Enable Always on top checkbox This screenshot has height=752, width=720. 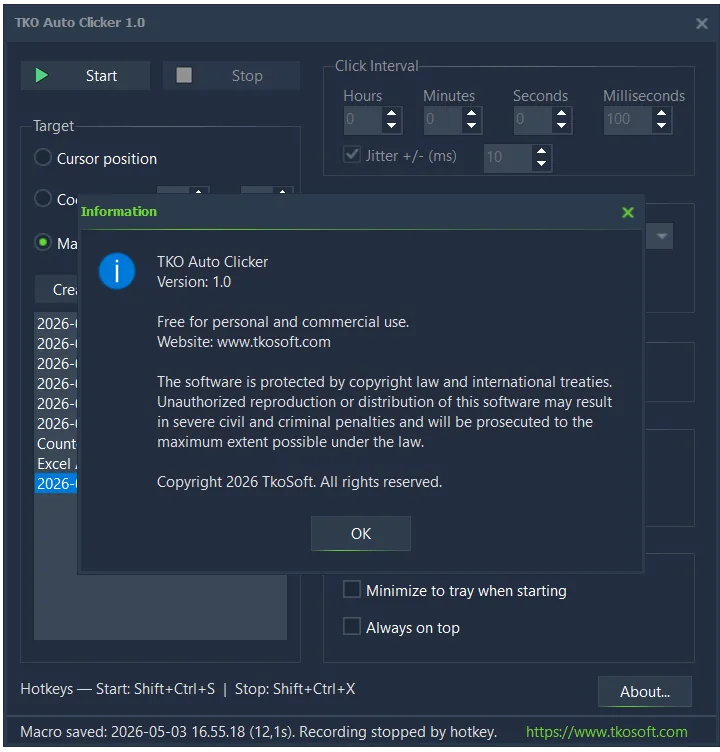pyautogui.click(x=352, y=626)
